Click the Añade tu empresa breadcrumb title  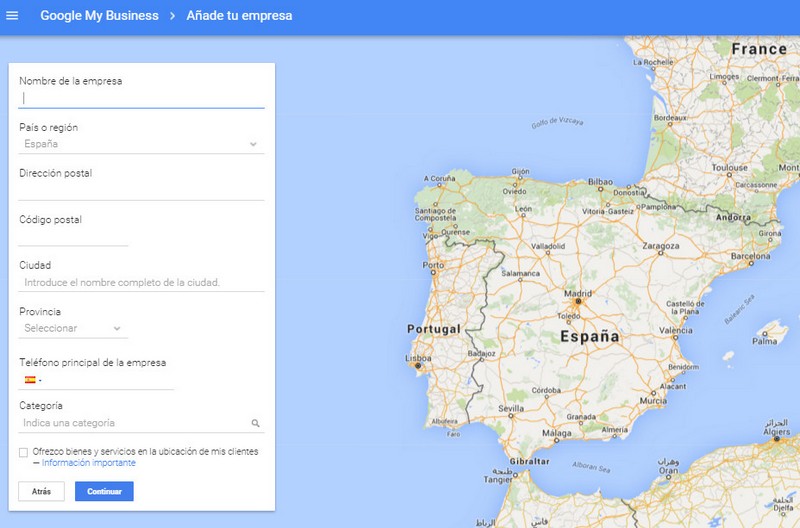(239, 16)
